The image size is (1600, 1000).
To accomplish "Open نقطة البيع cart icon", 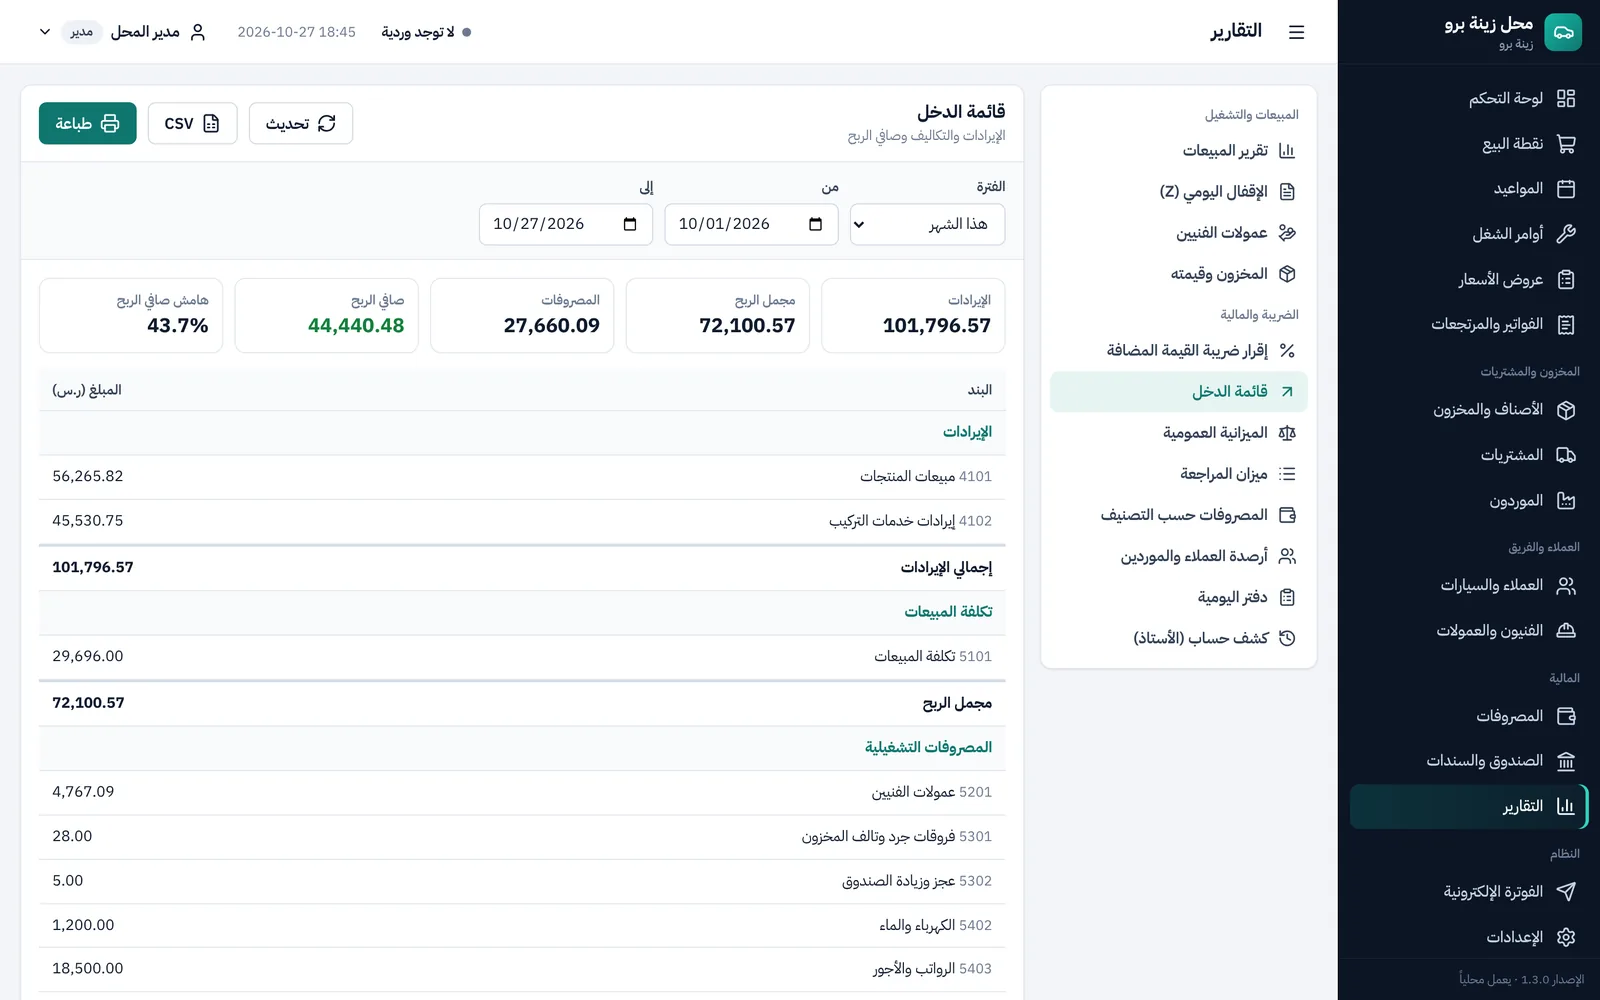I will [x=1566, y=144].
